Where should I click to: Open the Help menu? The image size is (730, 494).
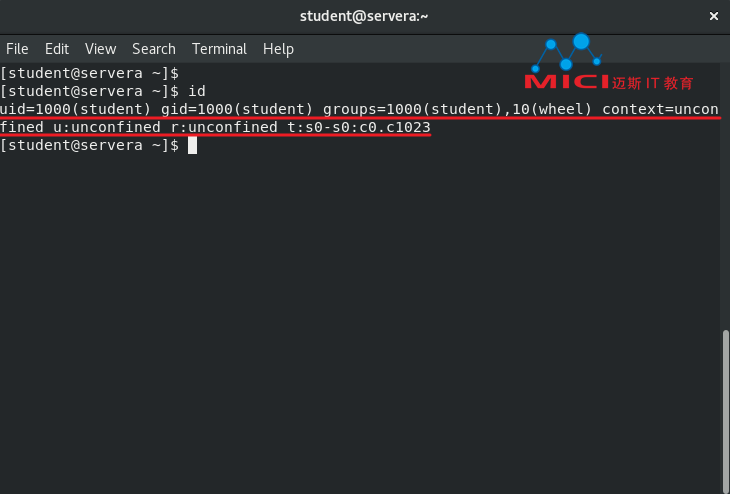coord(278,49)
